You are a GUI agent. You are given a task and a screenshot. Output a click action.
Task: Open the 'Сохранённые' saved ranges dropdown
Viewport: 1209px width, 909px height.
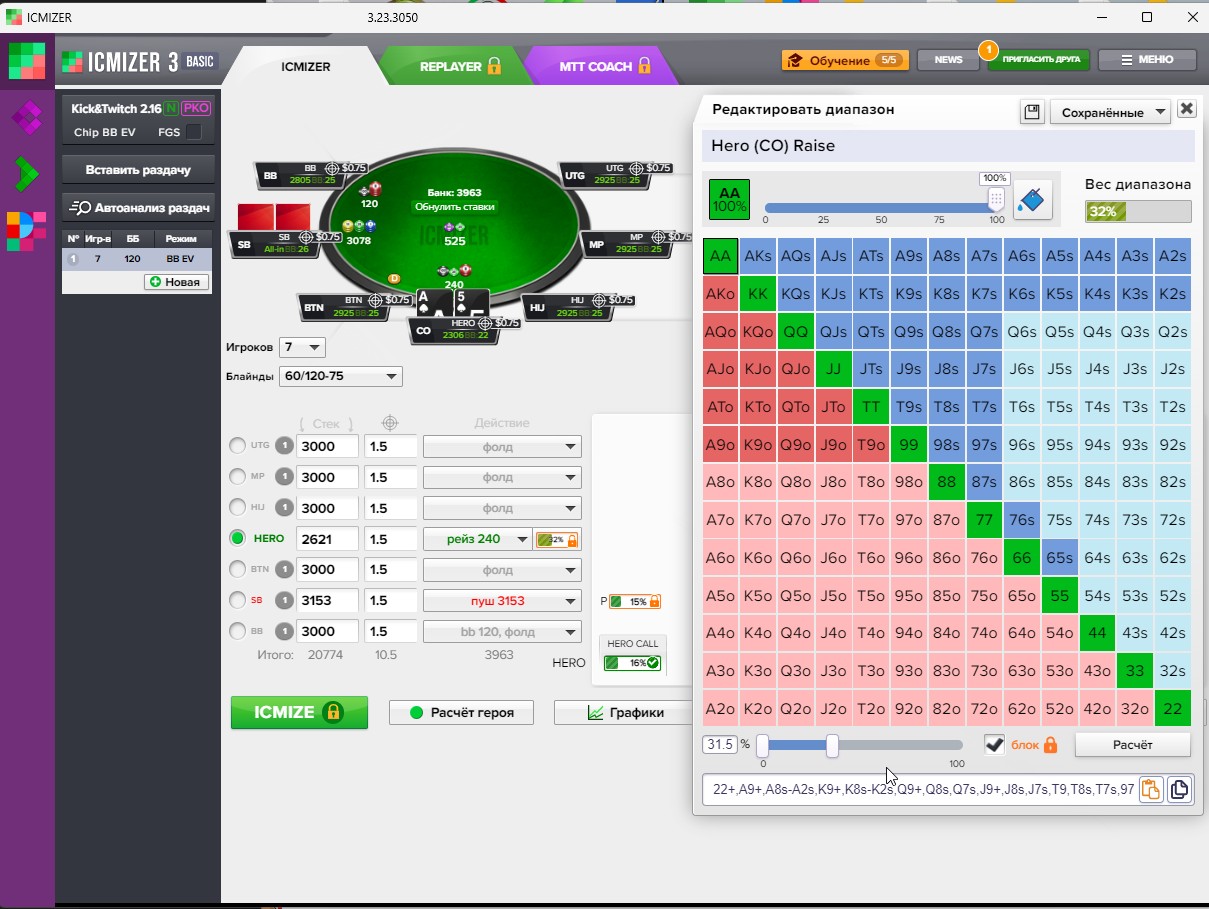[x=1110, y=112]
